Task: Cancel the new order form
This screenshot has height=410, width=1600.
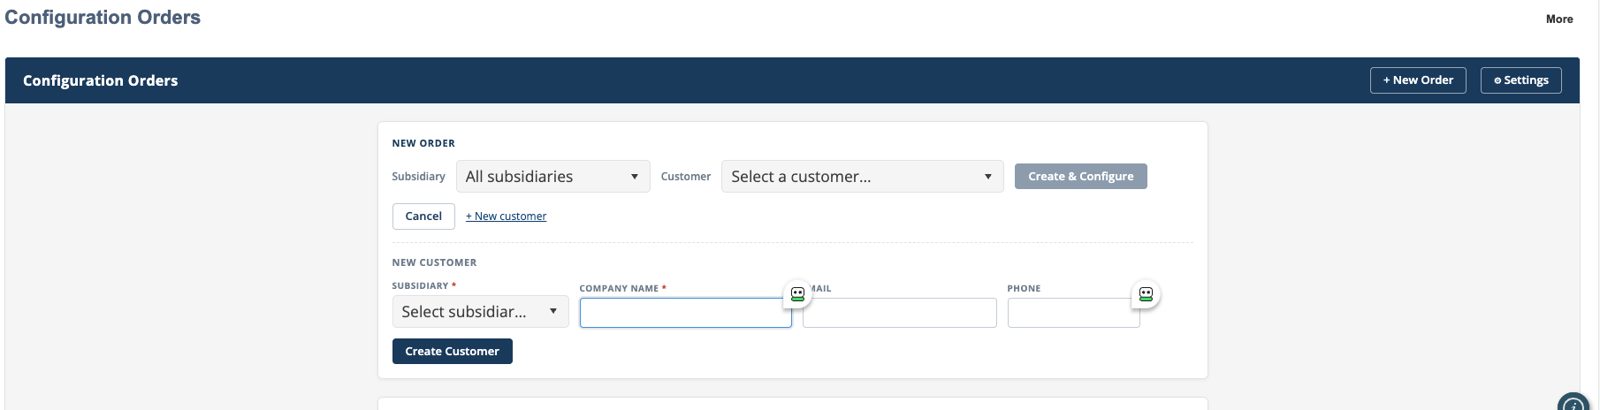Action: pos(423,216)
